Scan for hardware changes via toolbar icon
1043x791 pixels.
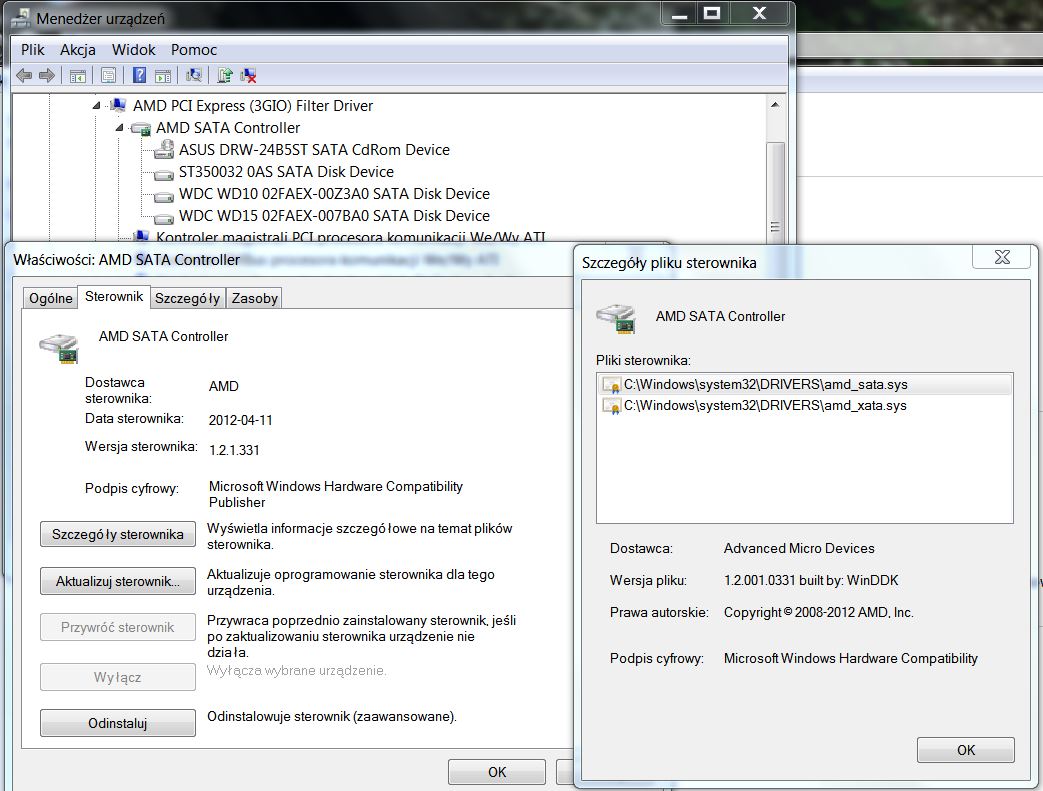(194, 75)
